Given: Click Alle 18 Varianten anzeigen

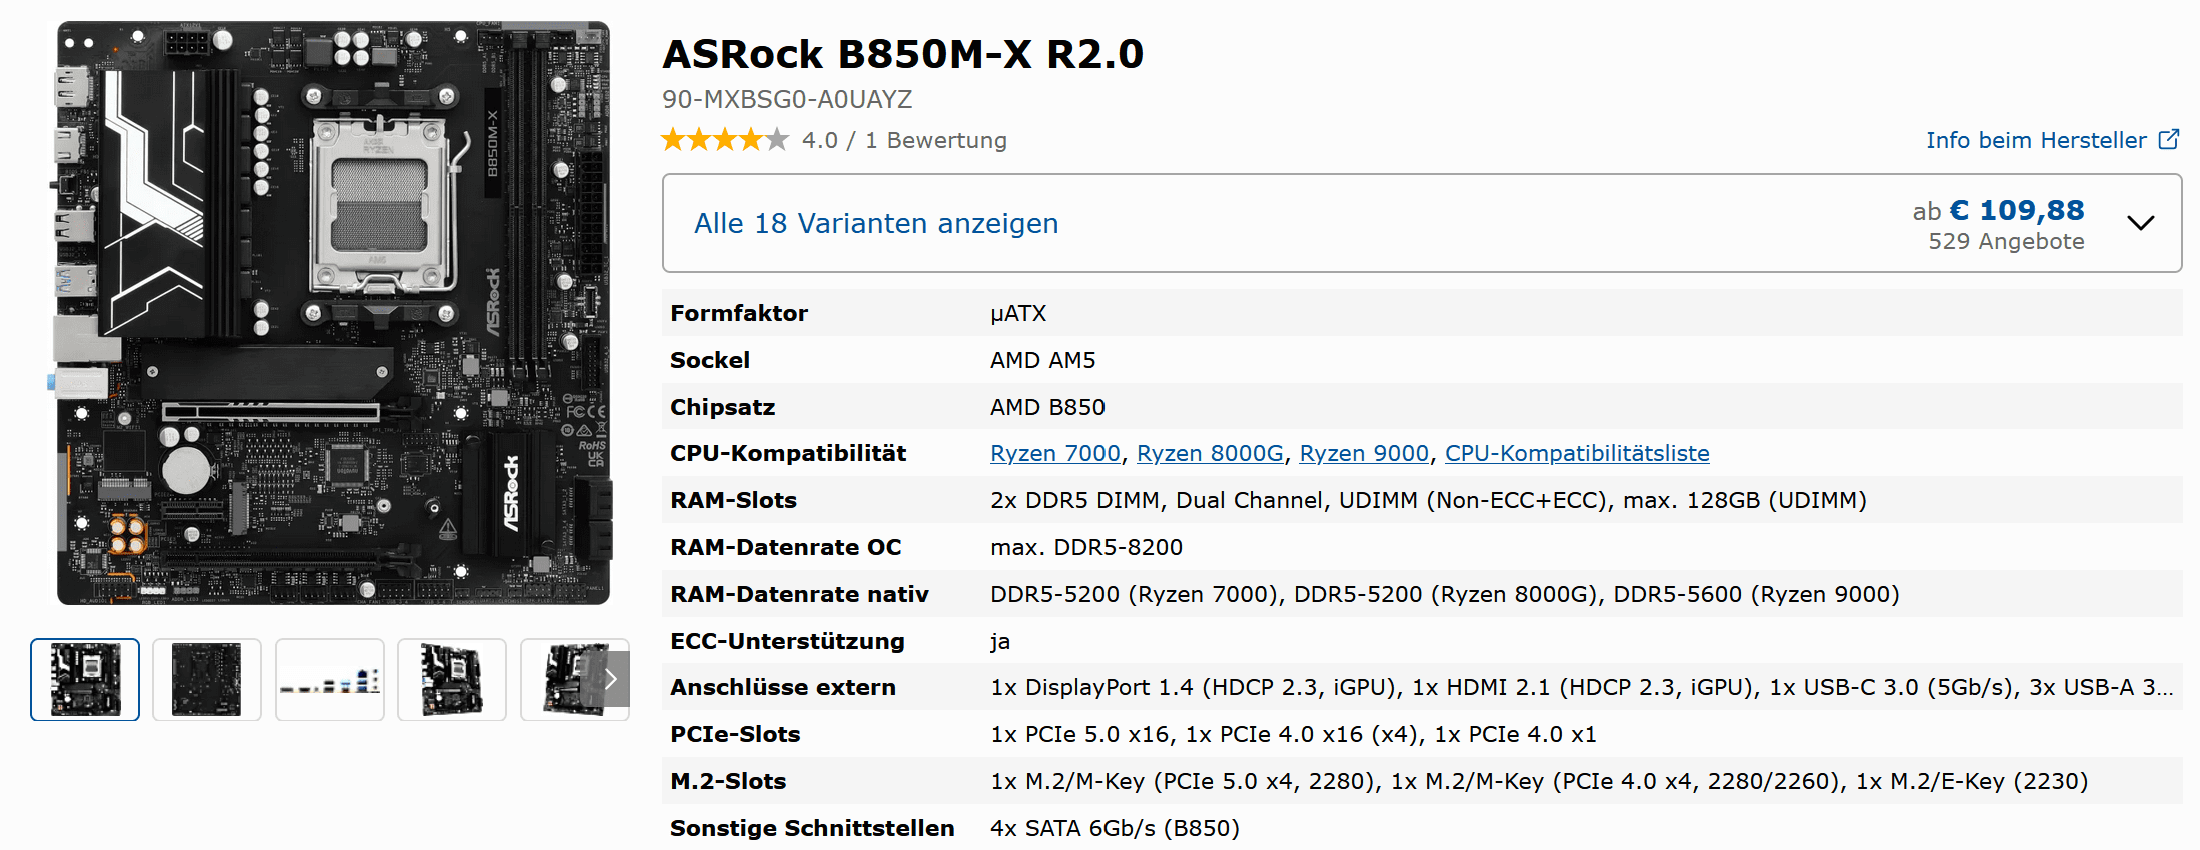Looking at the screenshot, I should coord(876,223).
